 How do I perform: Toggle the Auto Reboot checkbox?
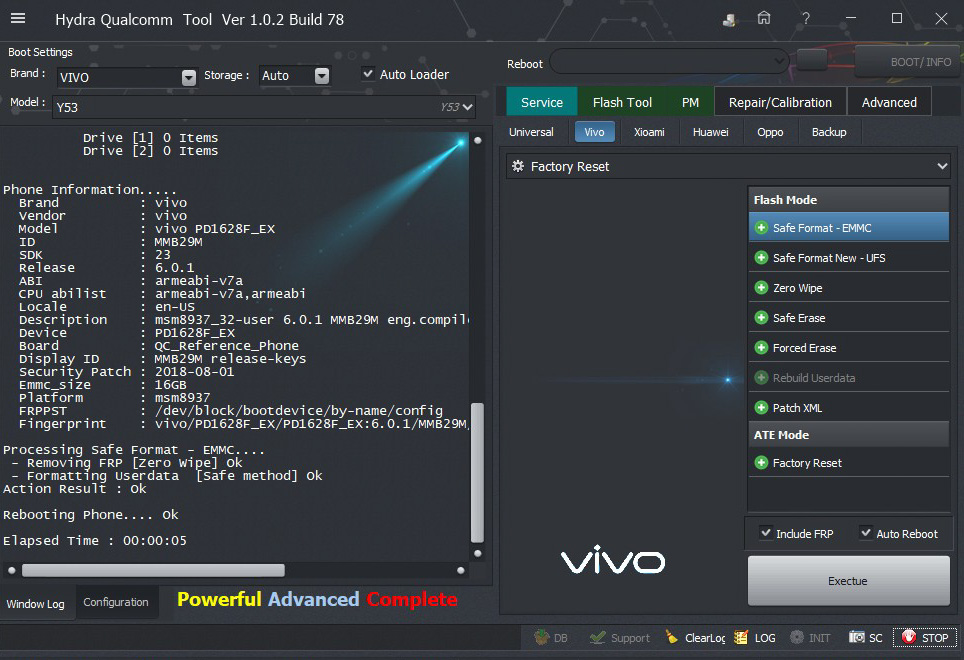point(866,533)
